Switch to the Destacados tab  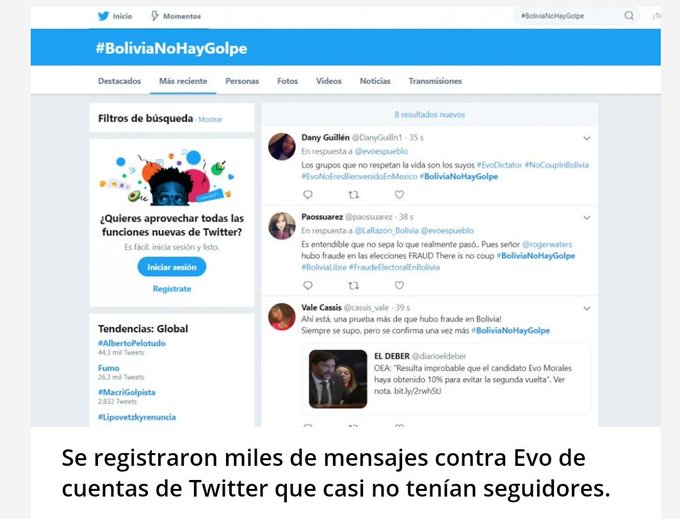click(119, 81)
